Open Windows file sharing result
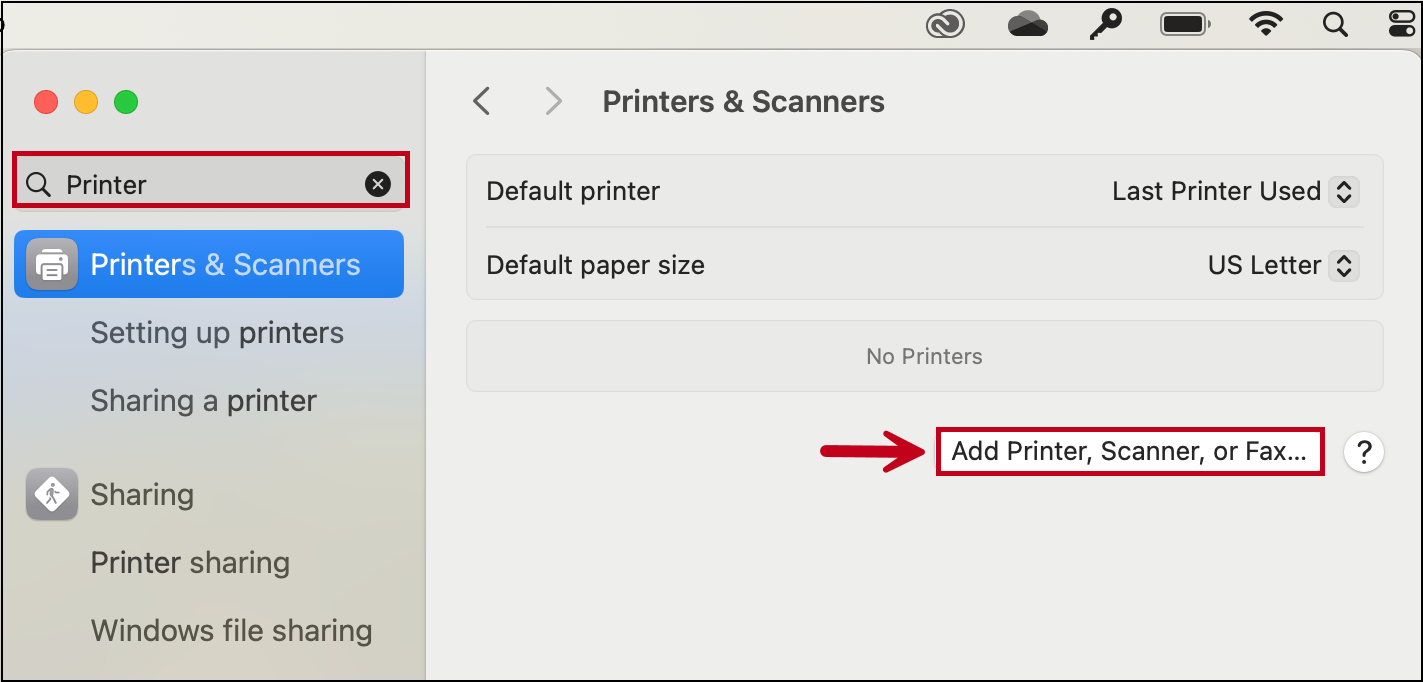 point(231,631)
